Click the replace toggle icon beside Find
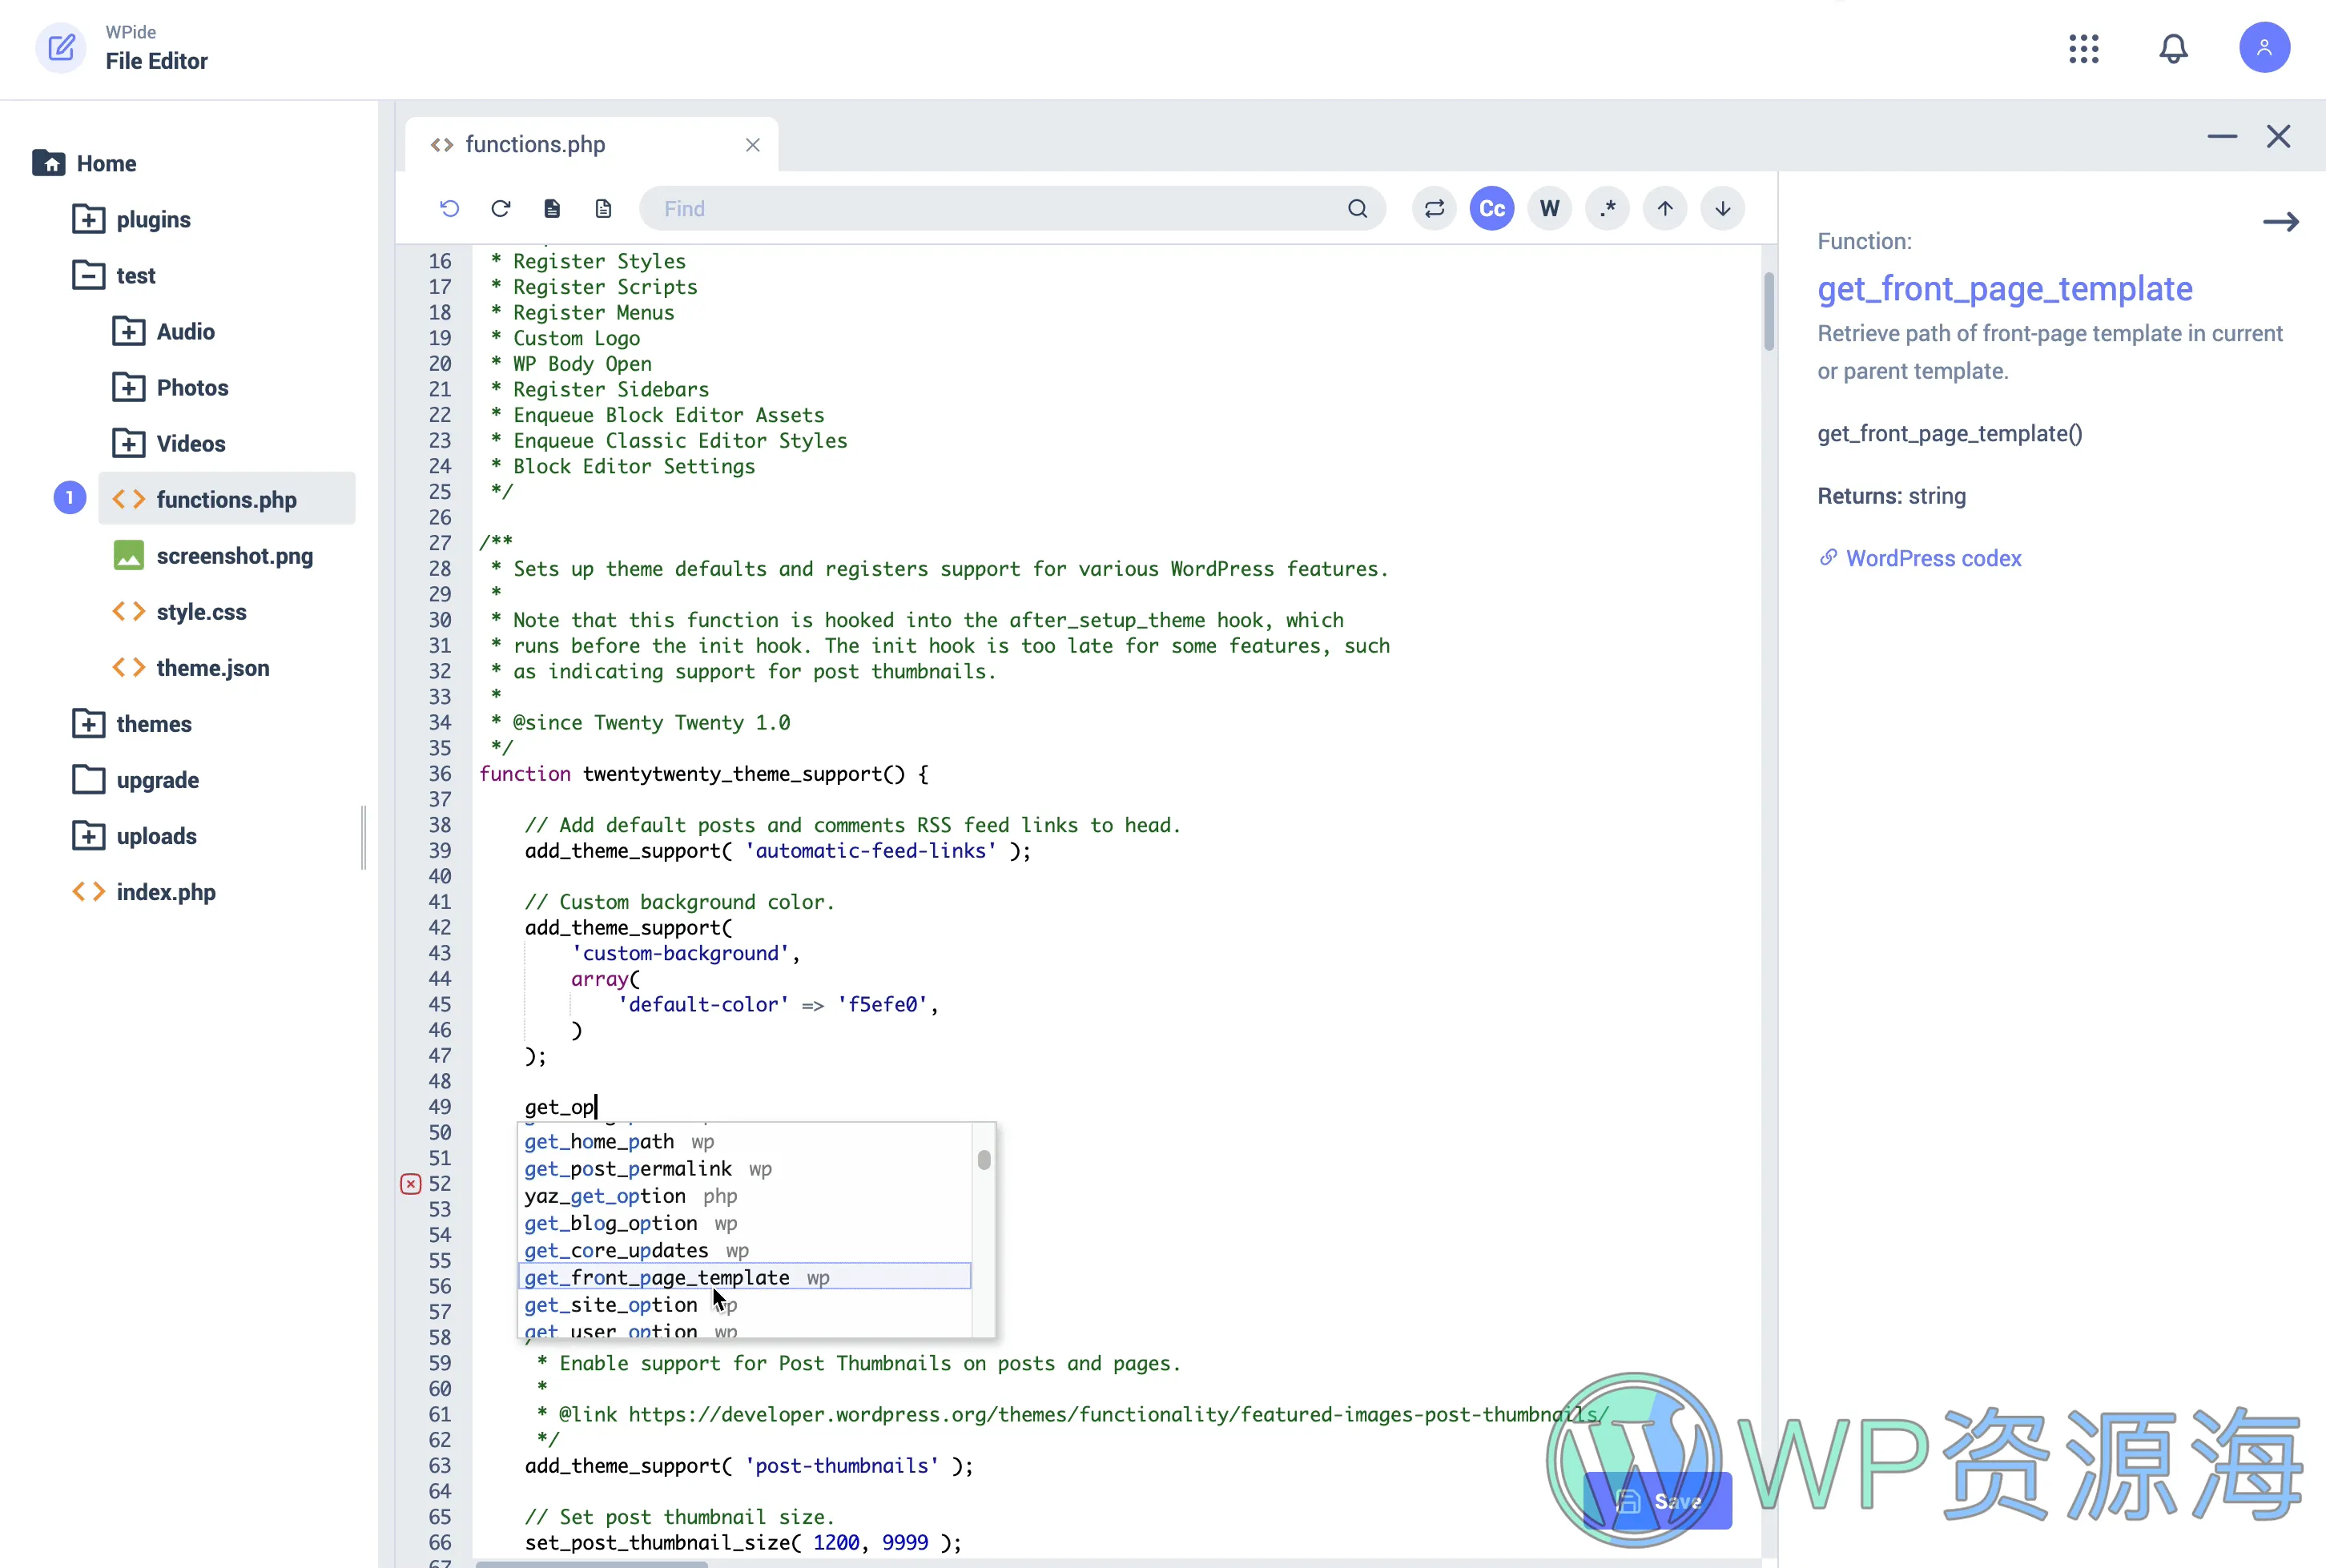This screenshot has width=2326, height=1568. [x=1433, y=208]
